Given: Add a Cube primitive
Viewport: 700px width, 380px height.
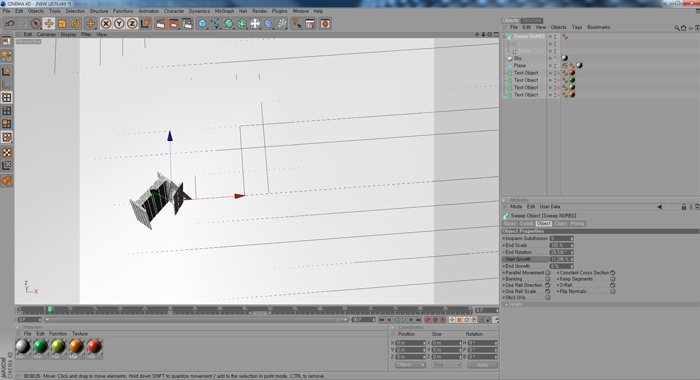Looking at the screenshot, I should [202, 24].
